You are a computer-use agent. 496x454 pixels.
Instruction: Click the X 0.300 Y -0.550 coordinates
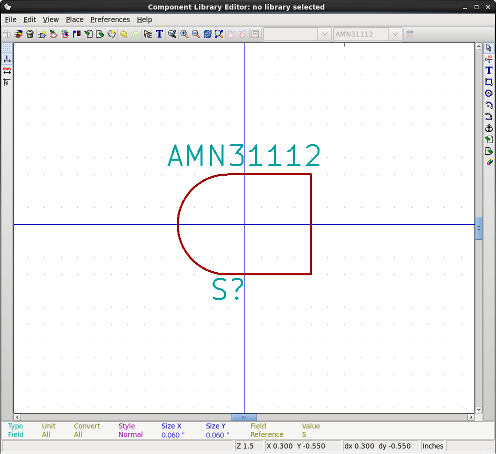(296, 446)
